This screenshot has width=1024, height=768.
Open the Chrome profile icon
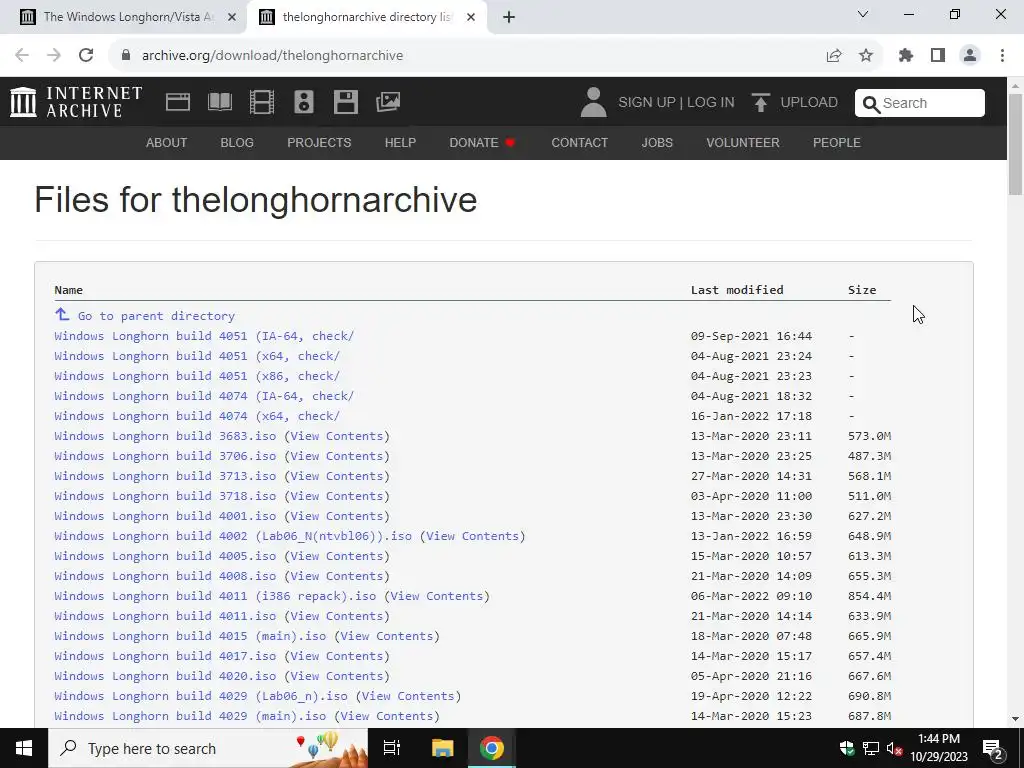[x=970, y=56]
